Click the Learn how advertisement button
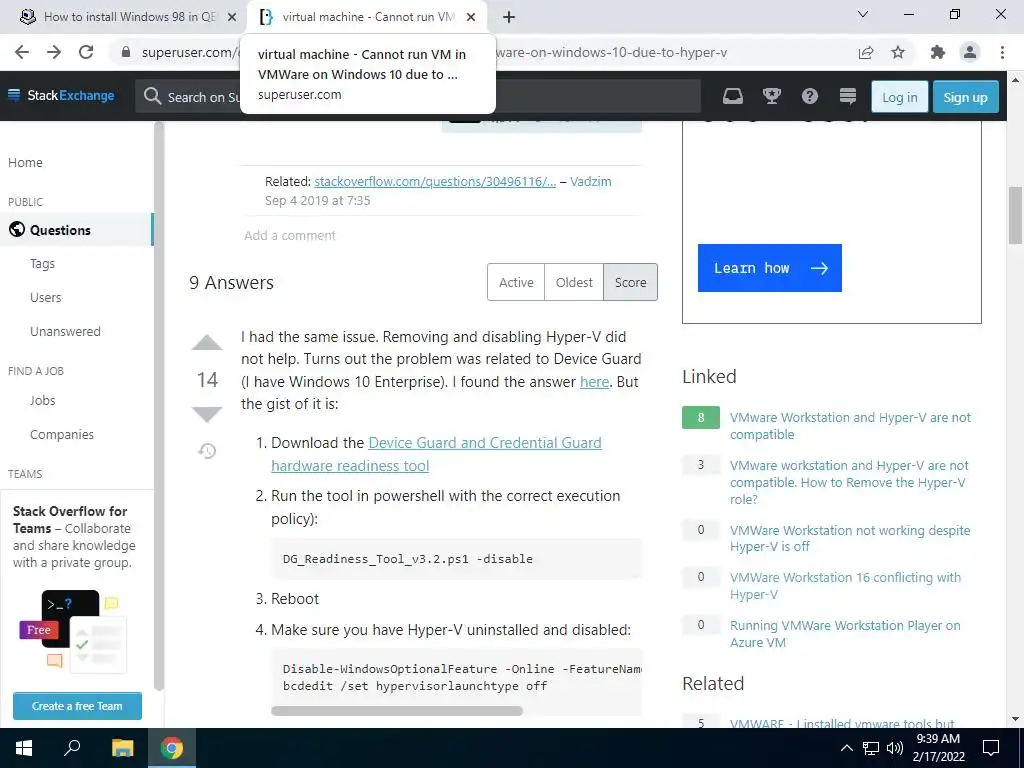 coord(769,268)
